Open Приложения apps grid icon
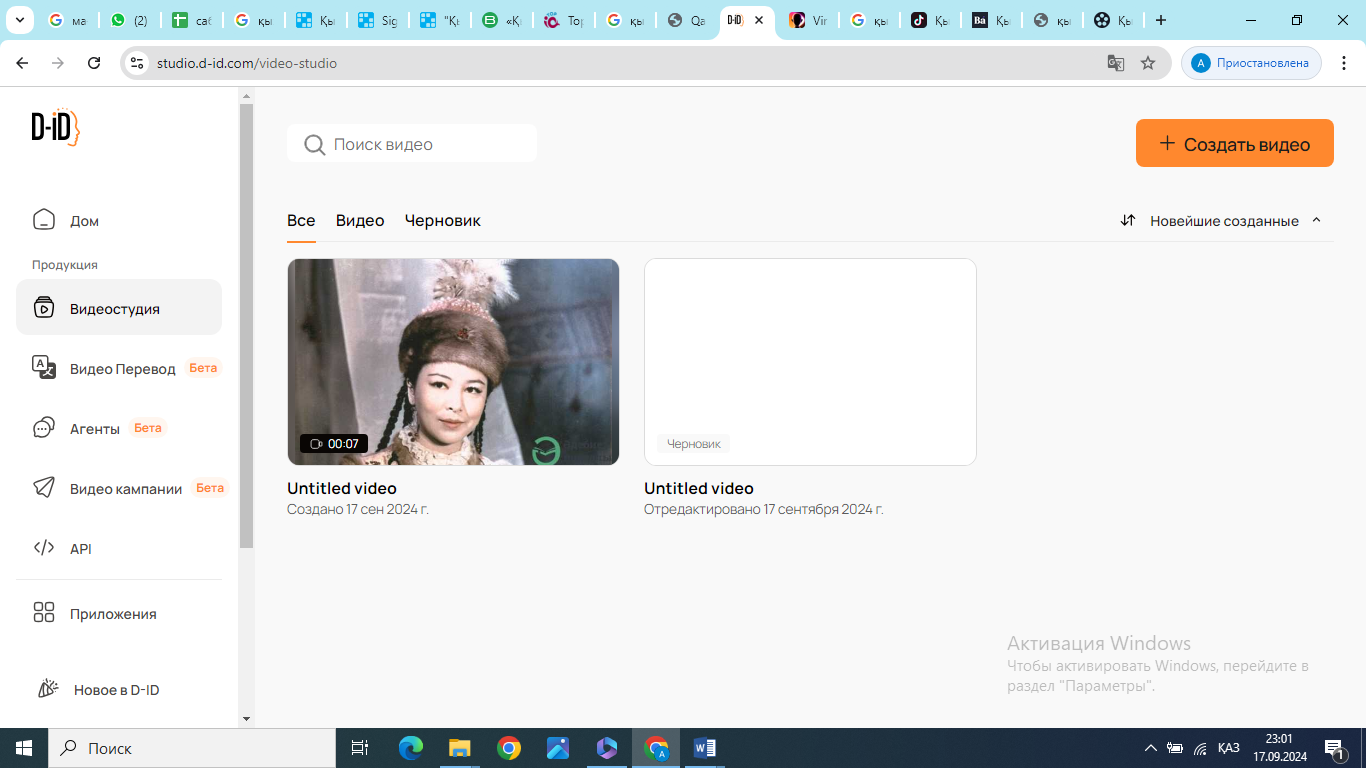Viewport: 1366px width, 768px height. 43,613
